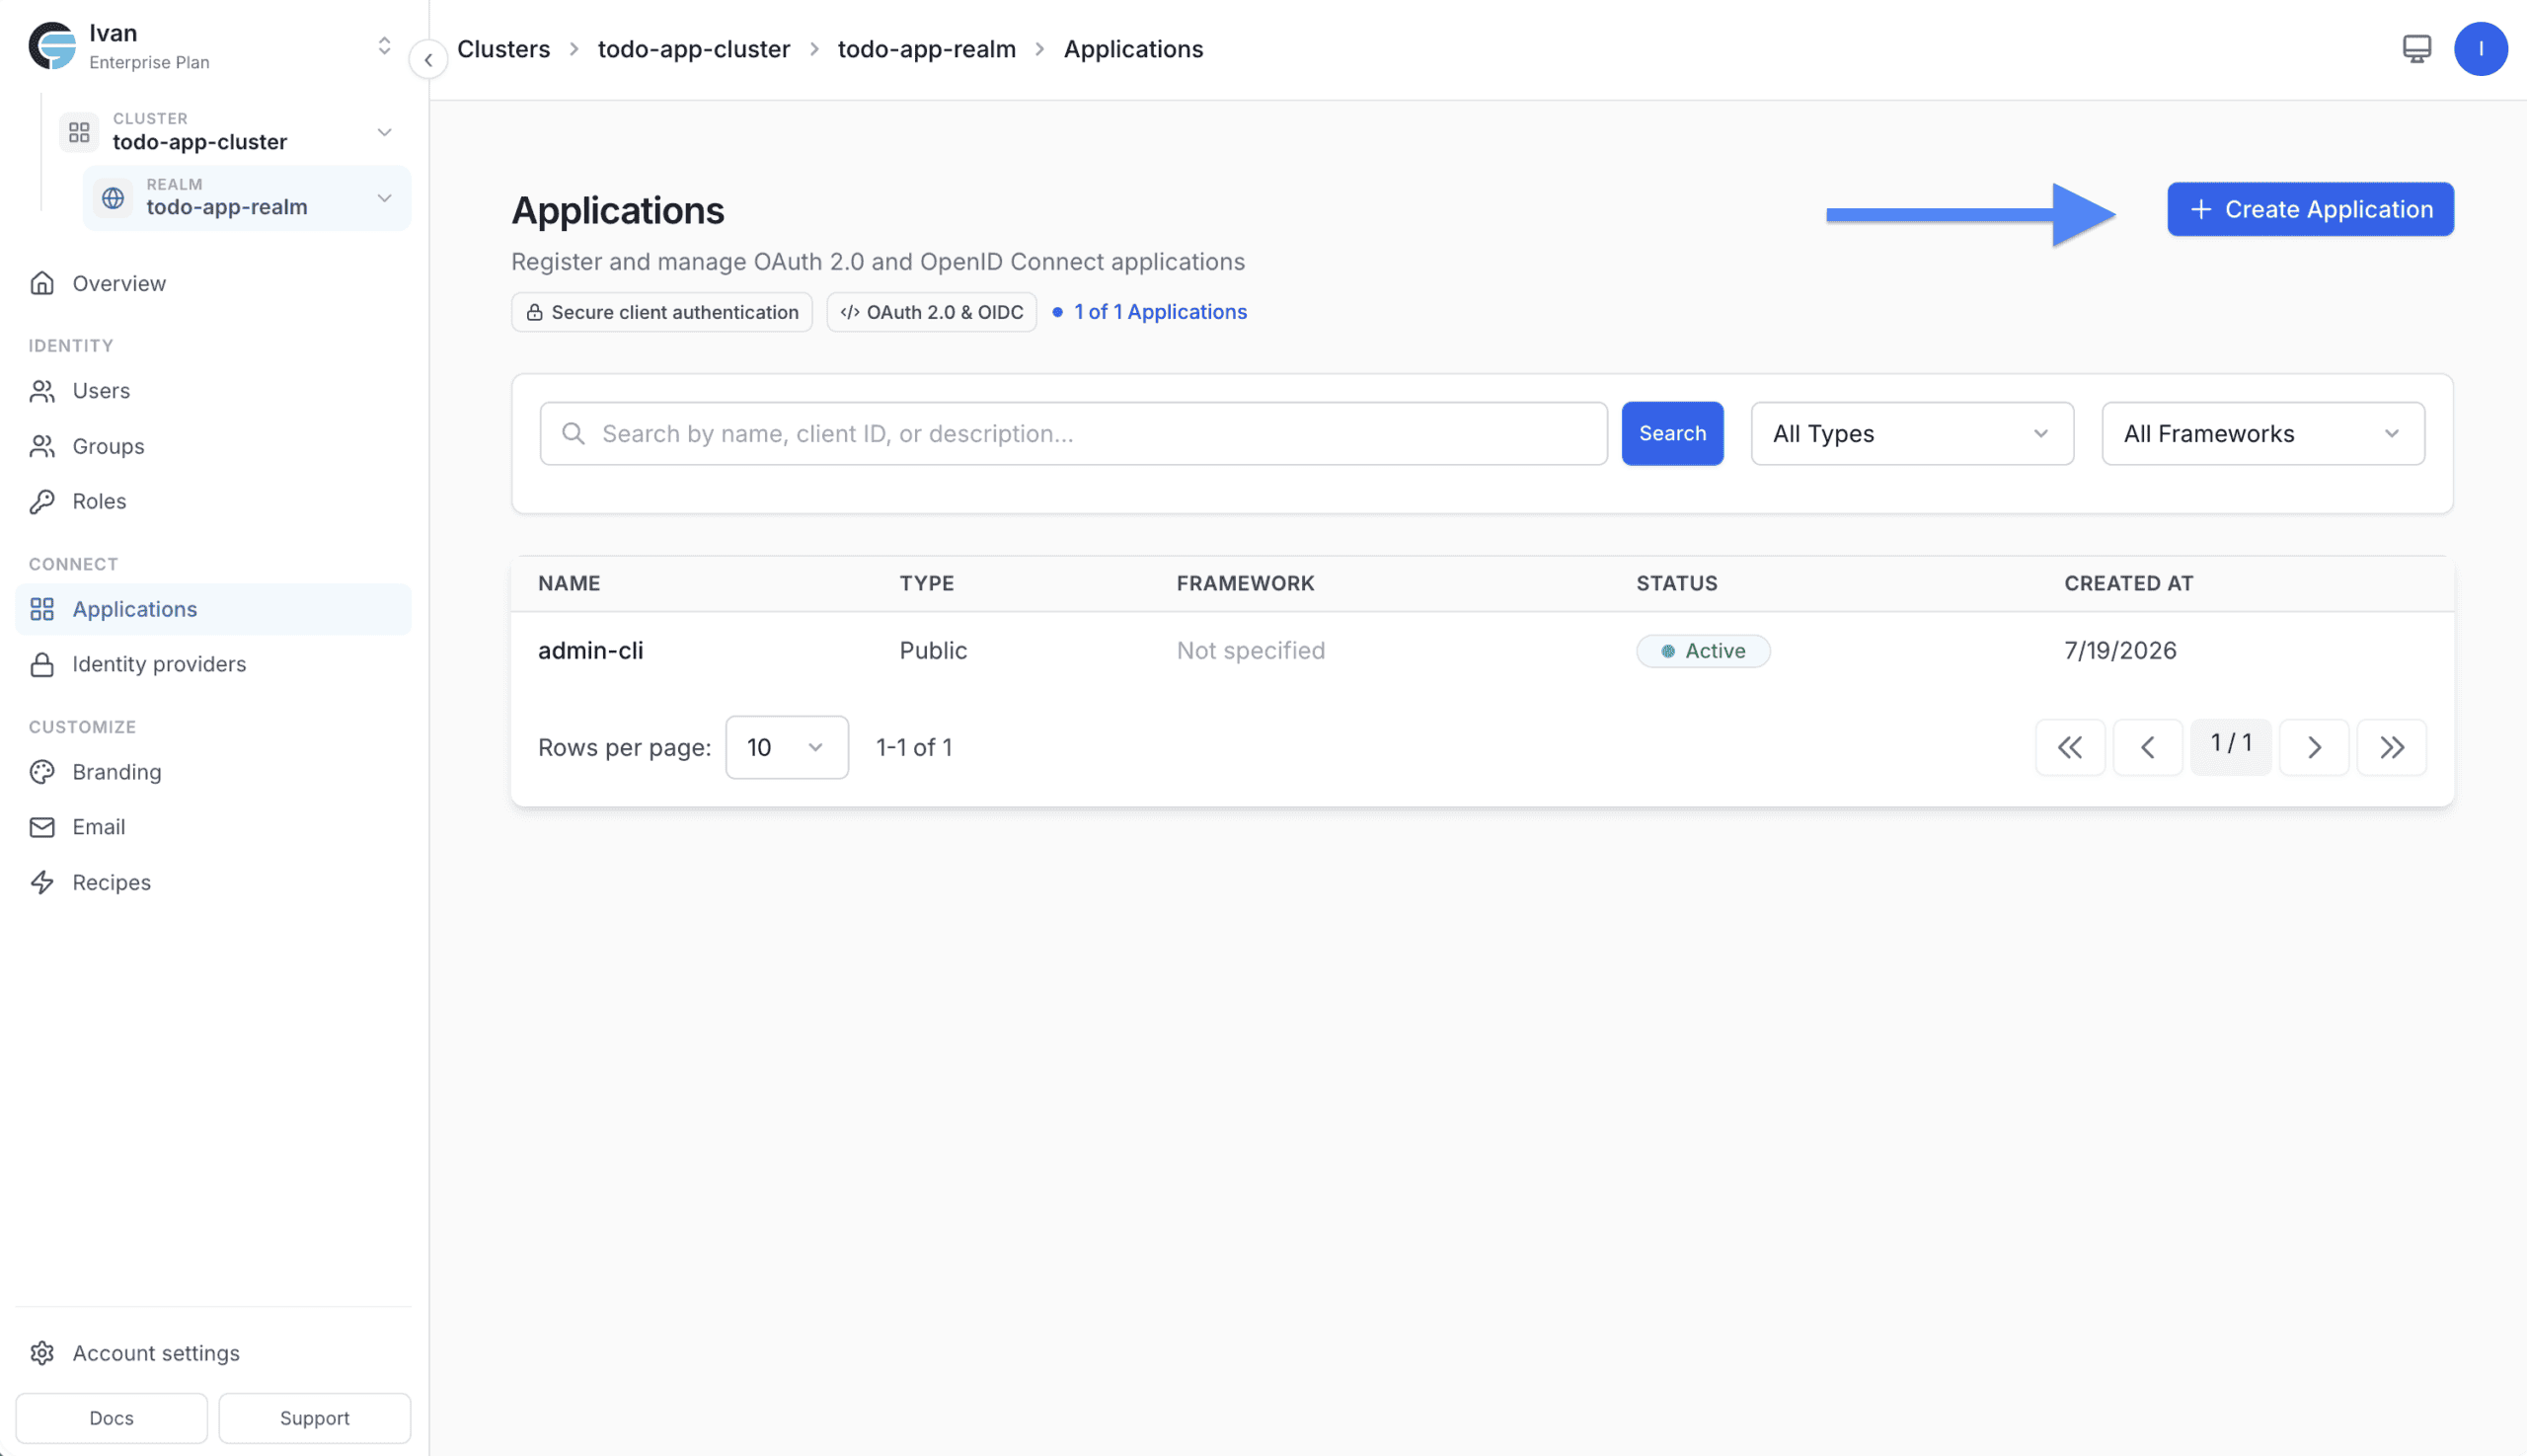Click the FRAMEWORK column header

(x=1245, y=583)
